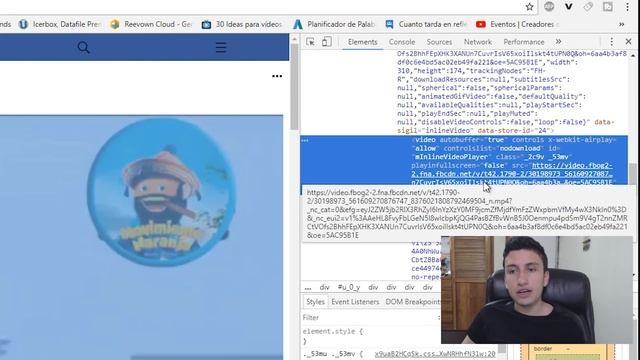Close the DevTools panel
Viewport: 640px width, 360px height.
[x=629, y=42]
